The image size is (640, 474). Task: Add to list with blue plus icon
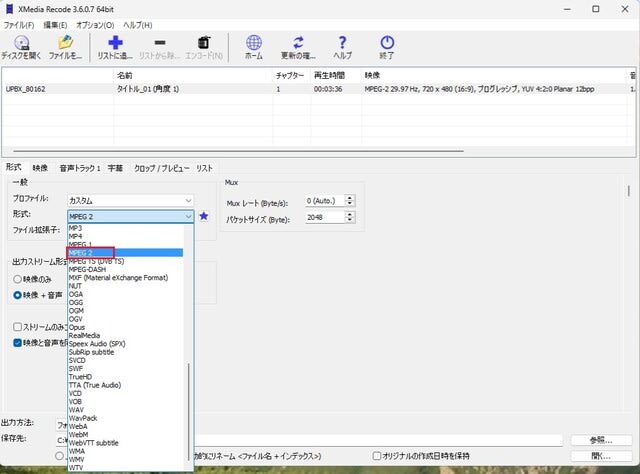[x=115, y=42]
